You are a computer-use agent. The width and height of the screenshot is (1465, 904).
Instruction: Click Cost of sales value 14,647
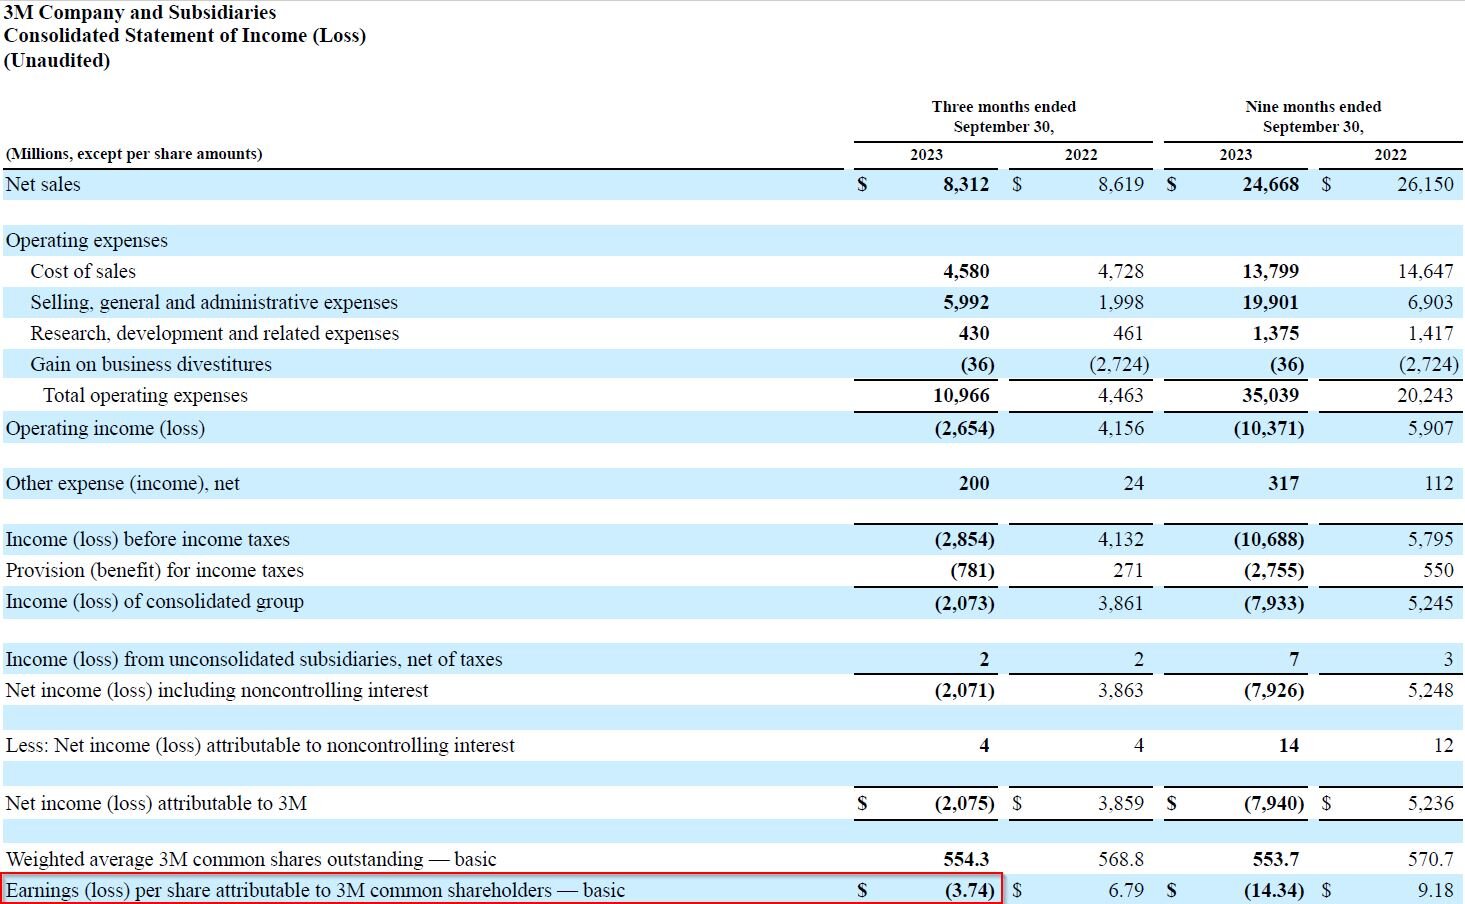(1425, 271)
